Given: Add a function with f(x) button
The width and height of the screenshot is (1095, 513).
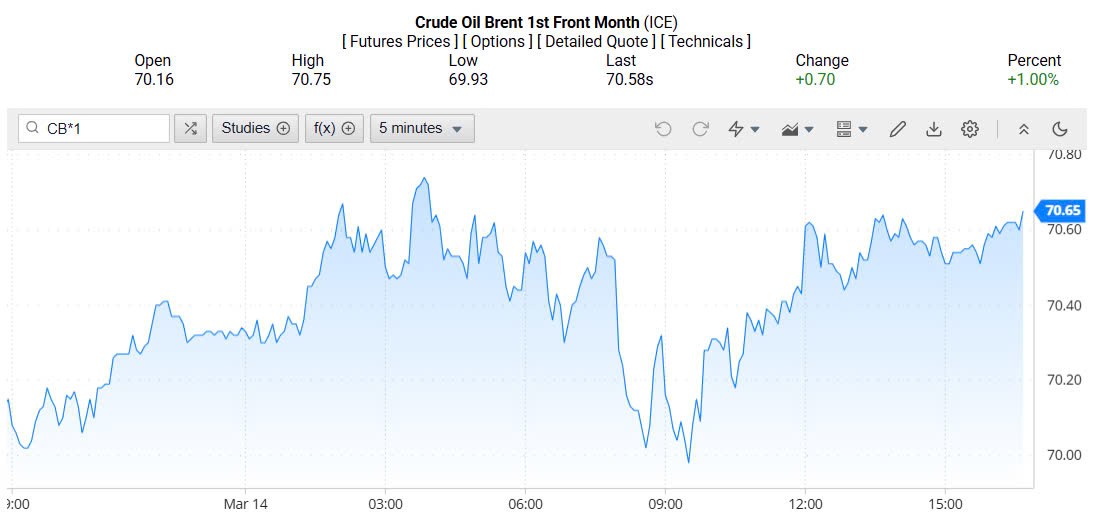Looking at the screenshot, I should (x=334, y=128).
